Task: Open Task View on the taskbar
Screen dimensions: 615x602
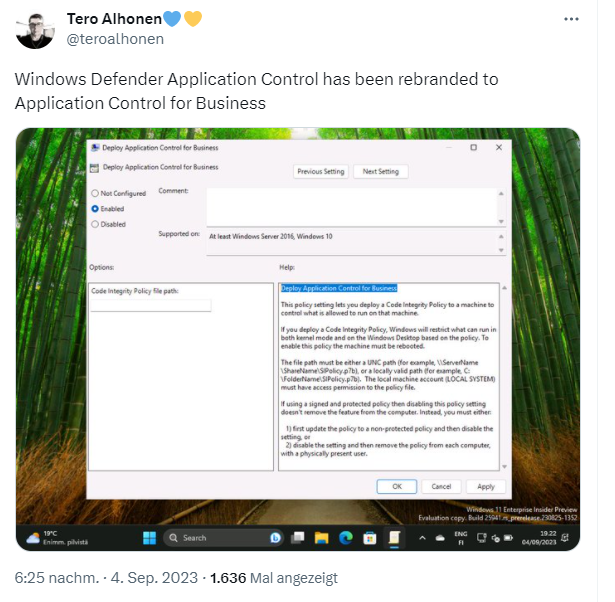Action: pos(297,538)
